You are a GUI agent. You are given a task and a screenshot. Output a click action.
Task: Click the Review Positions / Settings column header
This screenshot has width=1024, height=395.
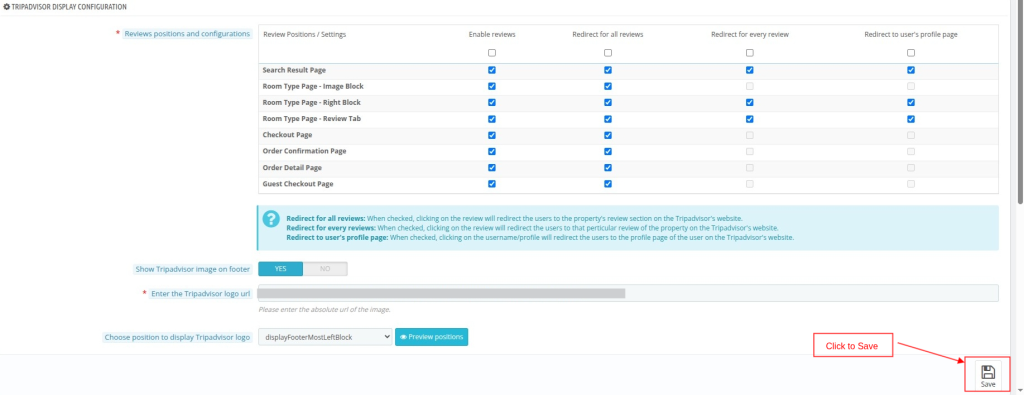304,35
